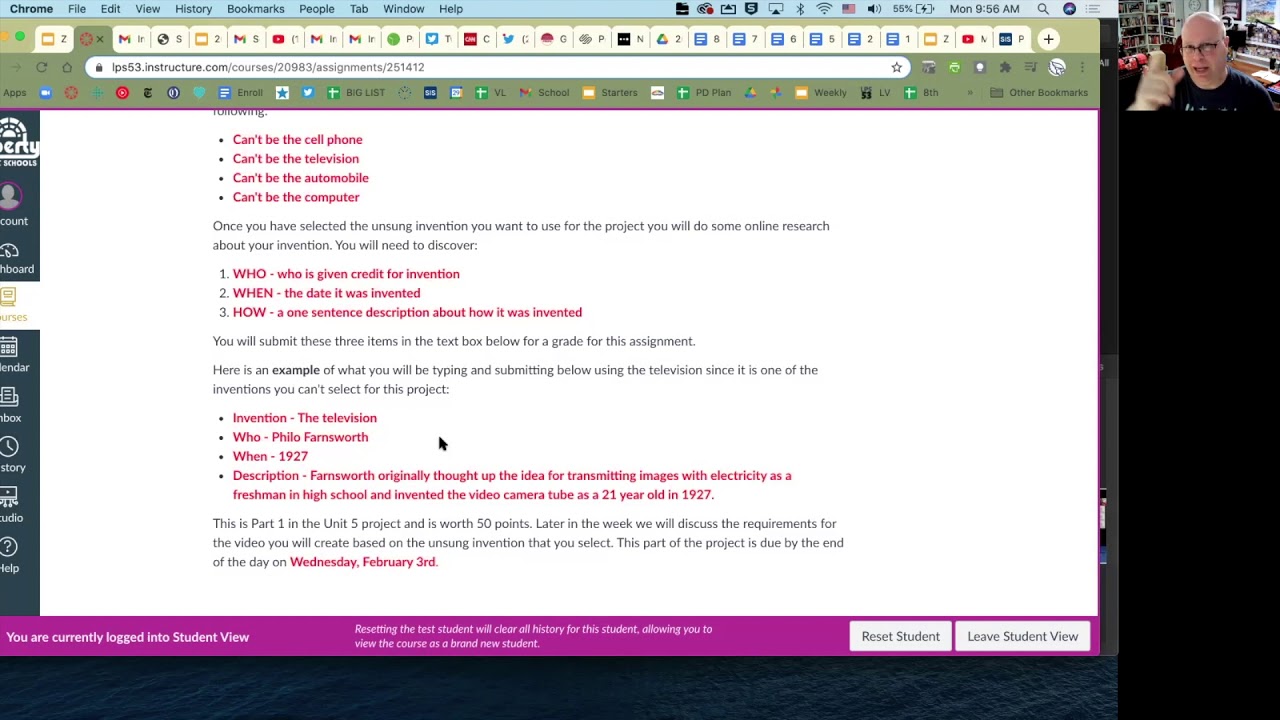Open the Calendar icon in Canvas sidebar

tap(9, 347)
